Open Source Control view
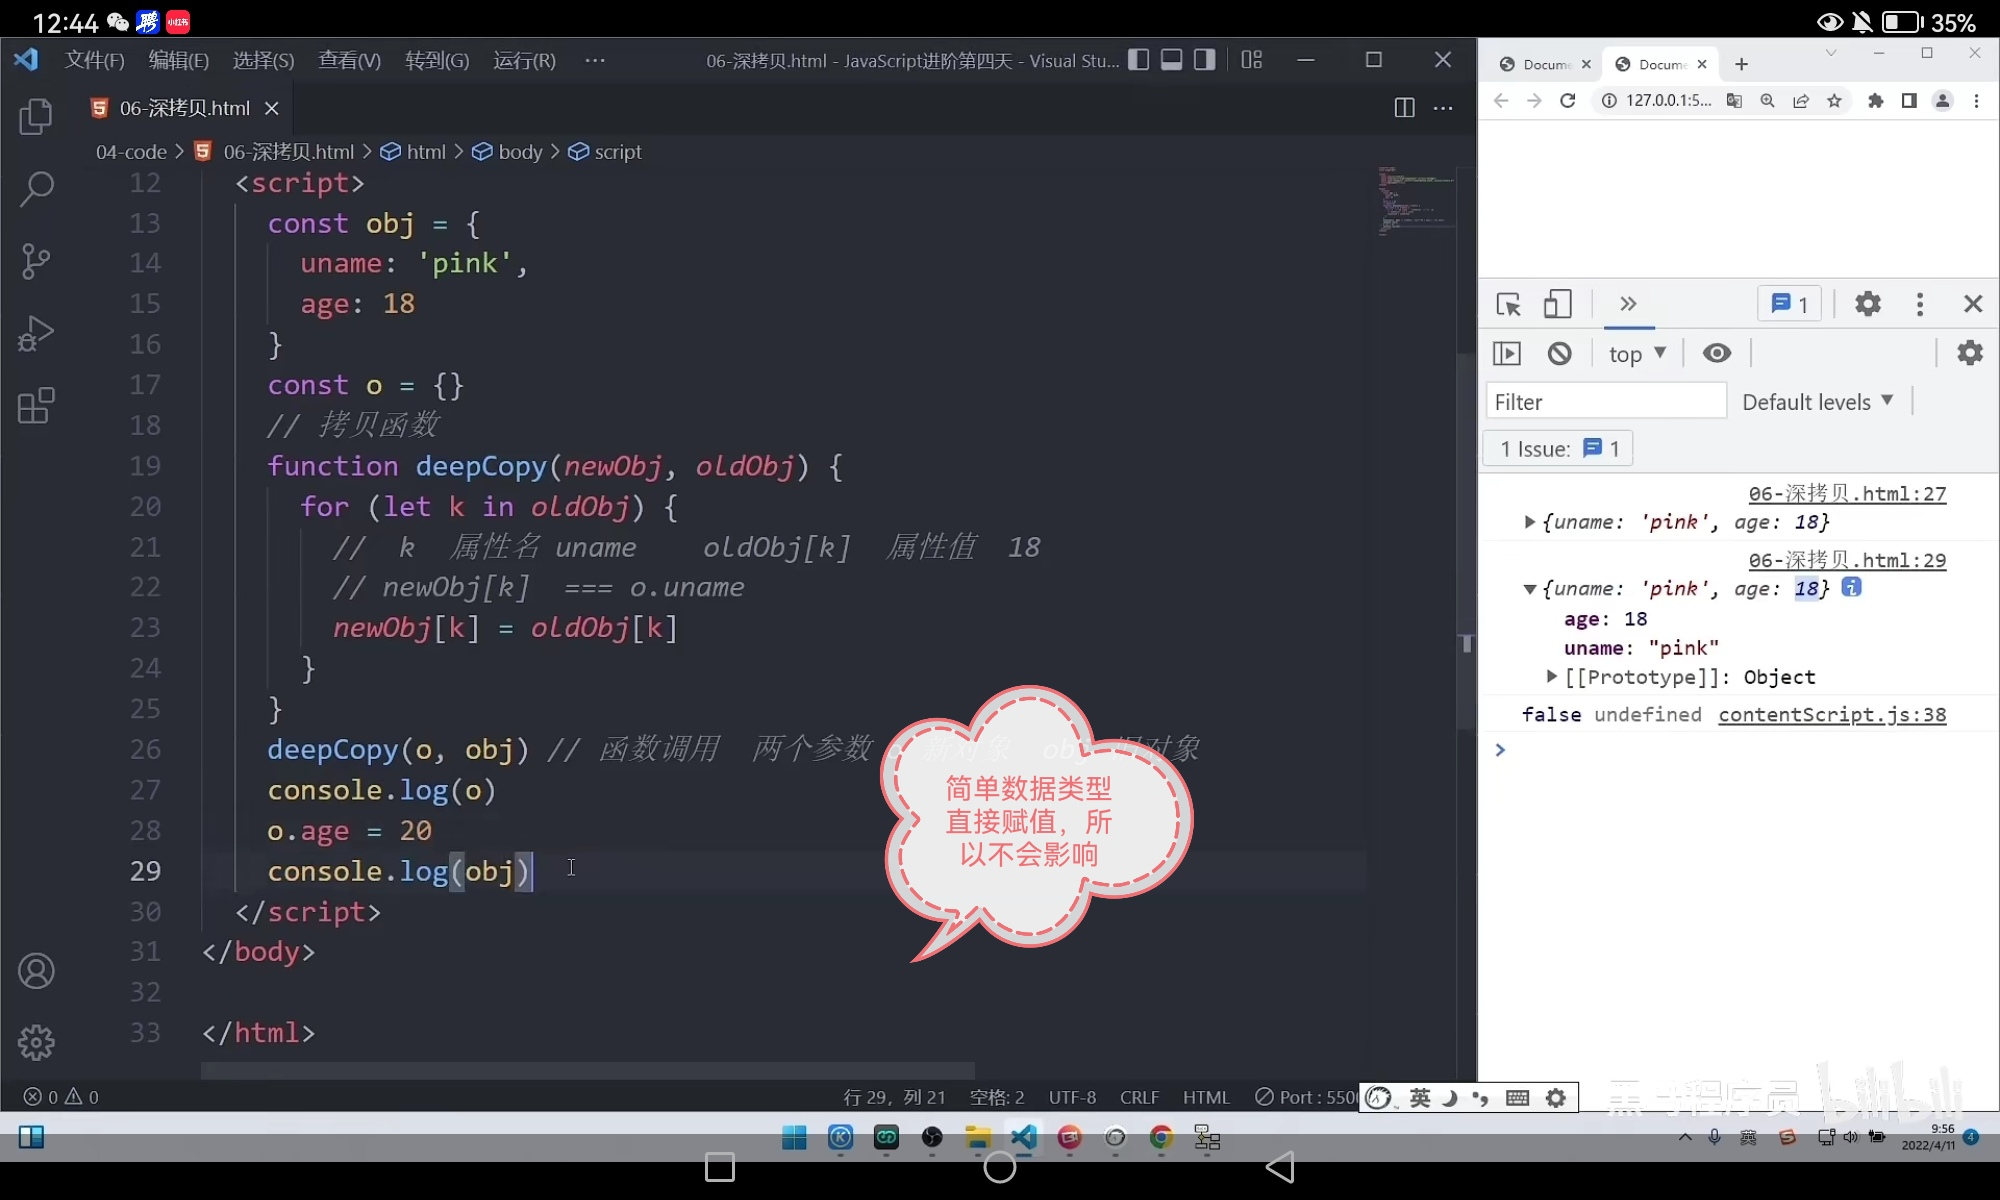Image resolution: width=2000 pixels, height=1200 pixels. pos(36,261)
